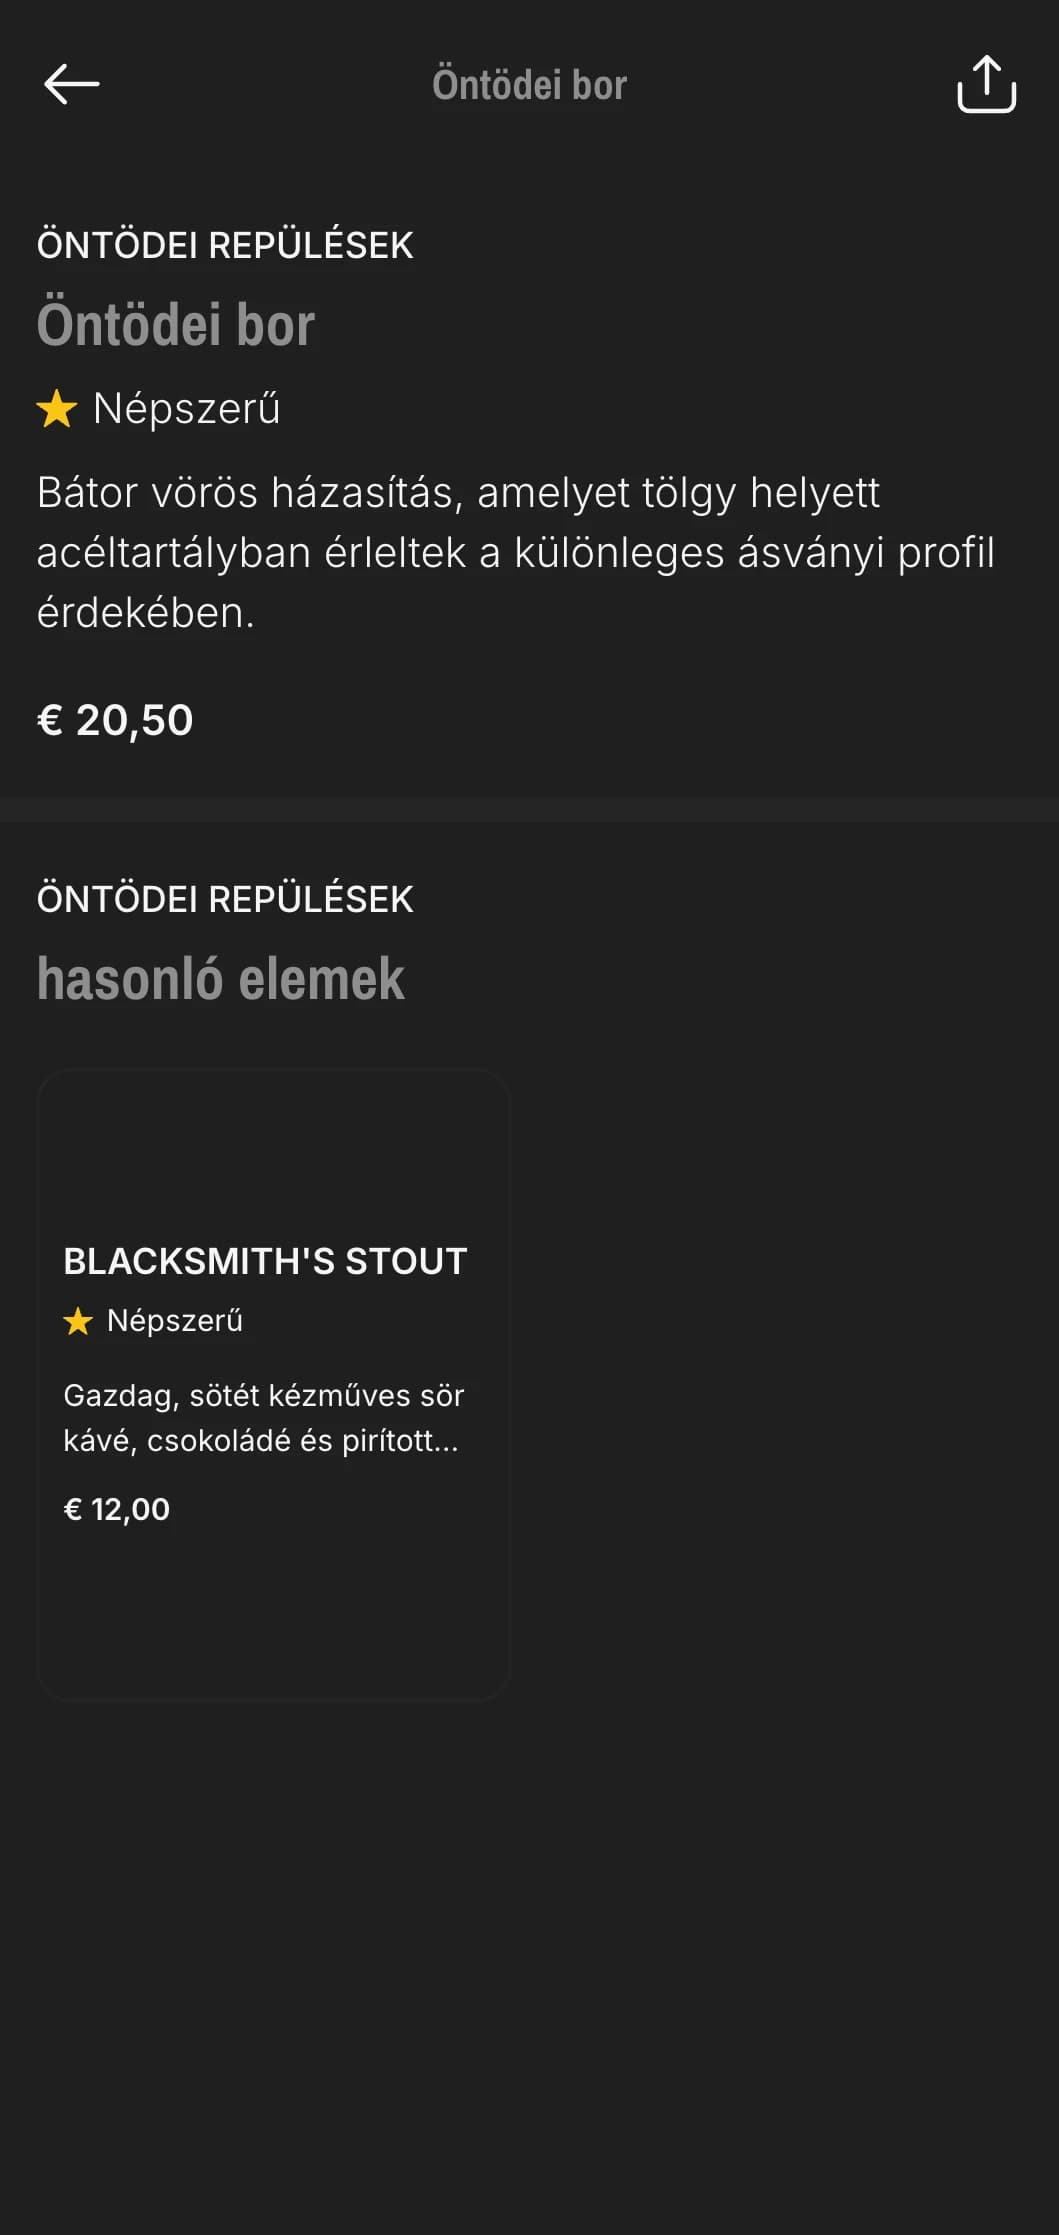Open the share icon at top right

pos(986,84)
